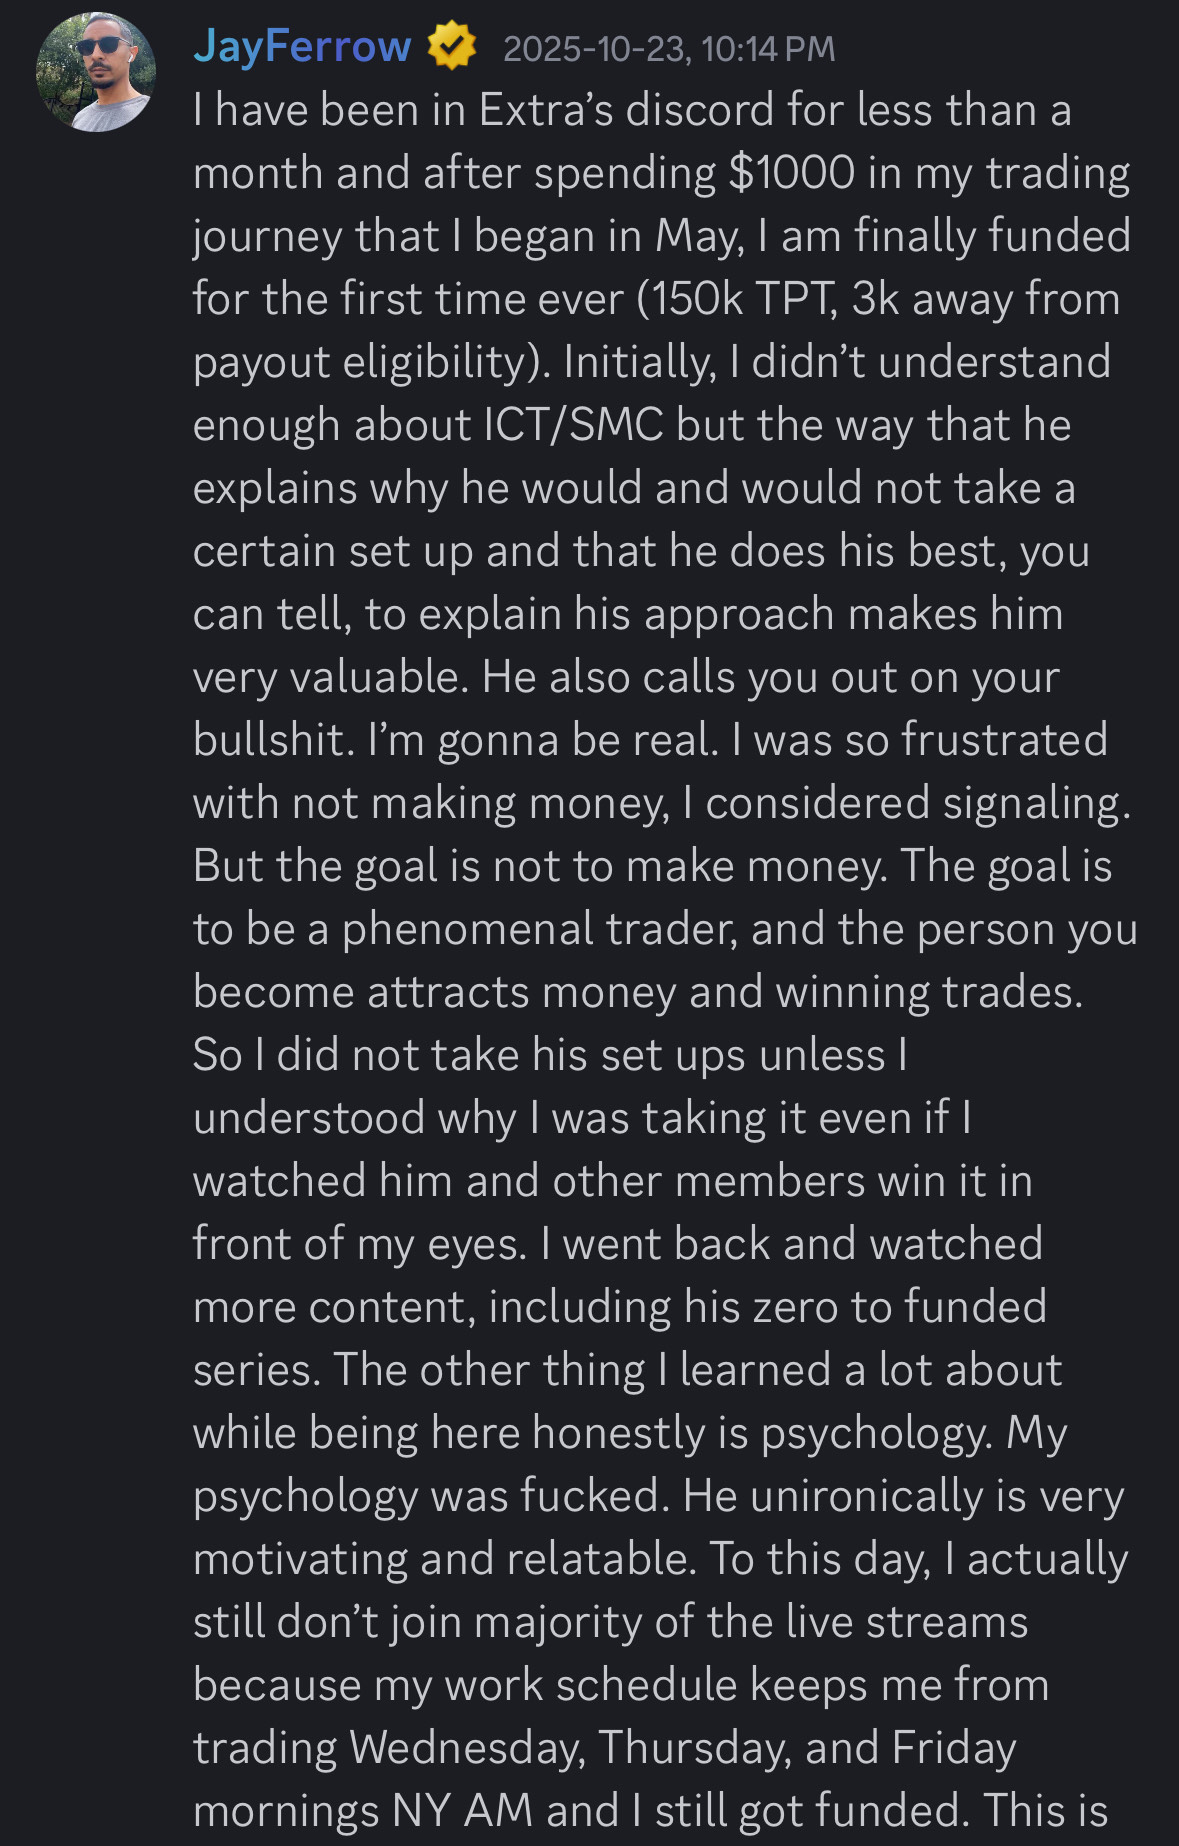Click the words "very valuable" in message
This screenshot has height=1846, width=1179.
[326, 677]
